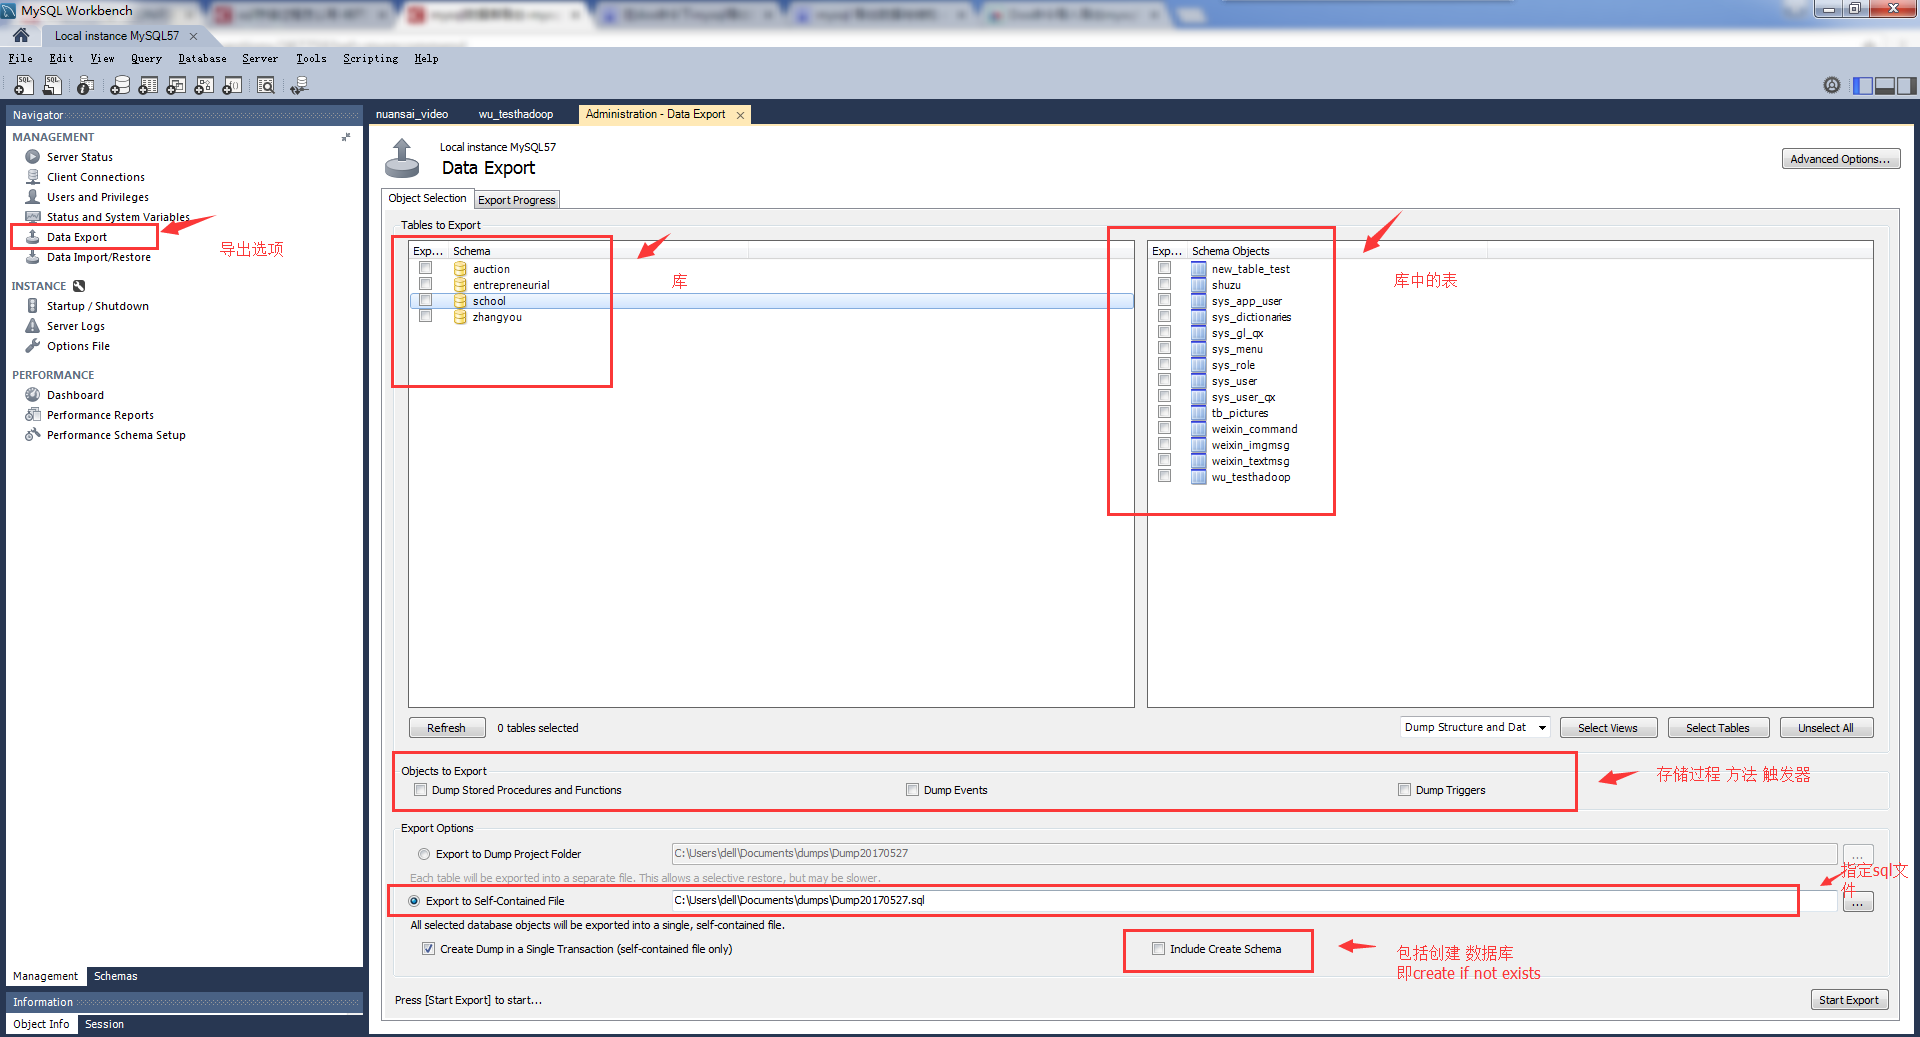Check the sys_menu table export box

coord(1164,348)
